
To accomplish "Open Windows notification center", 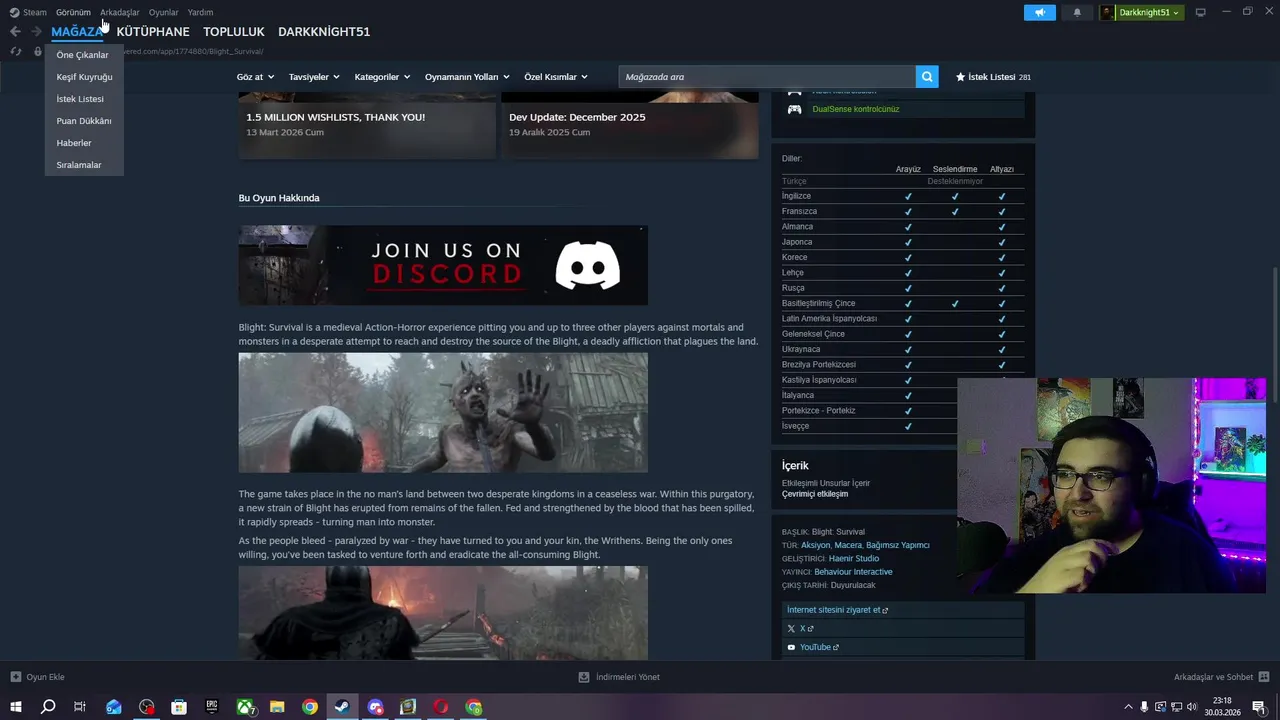I will coord(1259,707).
